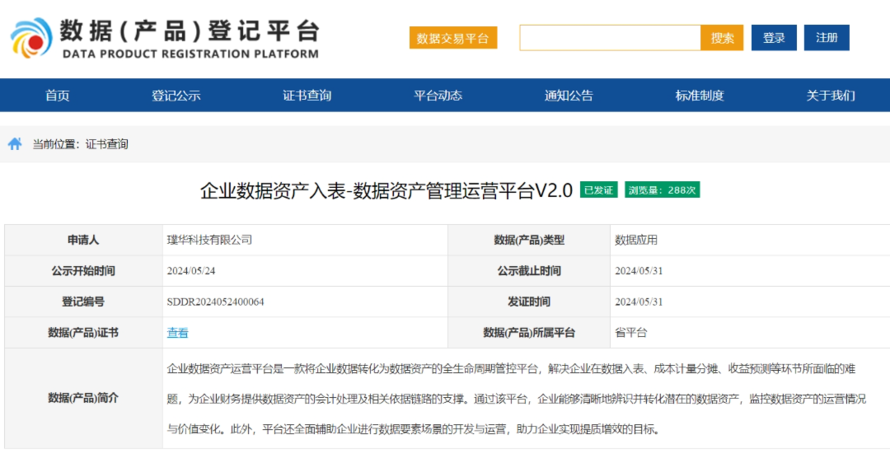Open 证书查询 navigation item
This screenshot has height=463, width=890.
point(307,95)
